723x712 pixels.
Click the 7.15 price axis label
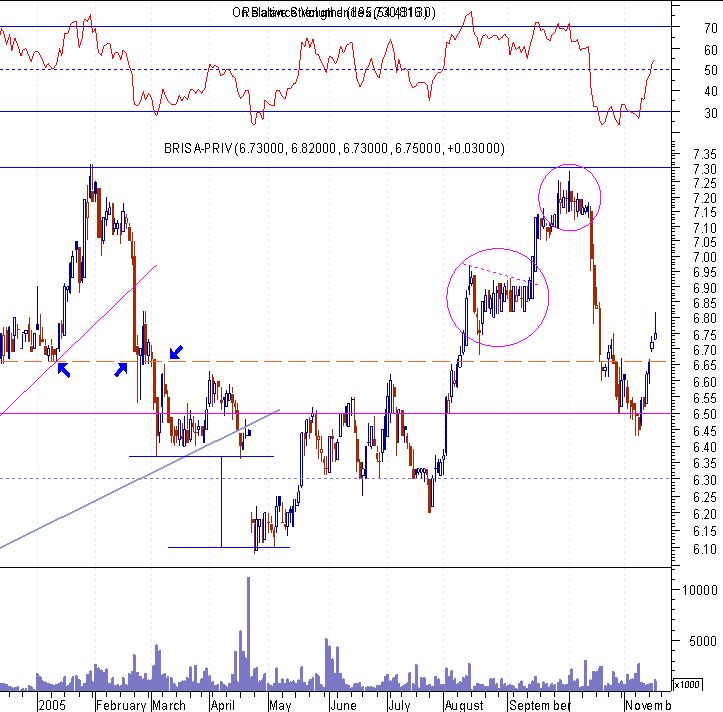point(705,213)
